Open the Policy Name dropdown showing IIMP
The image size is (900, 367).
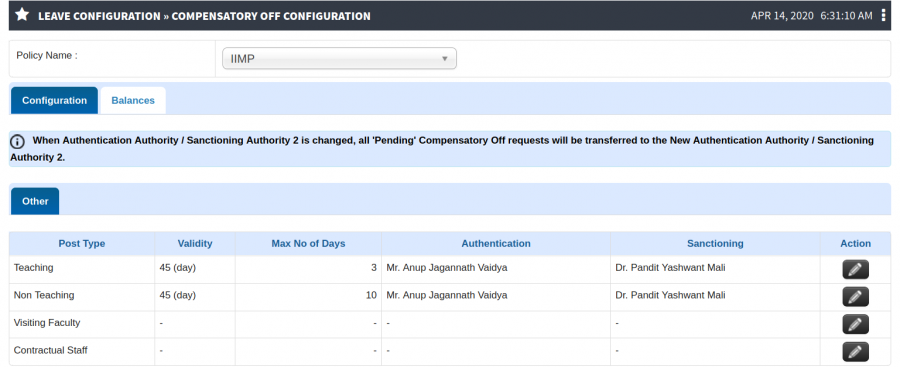(x=339, y=59)
